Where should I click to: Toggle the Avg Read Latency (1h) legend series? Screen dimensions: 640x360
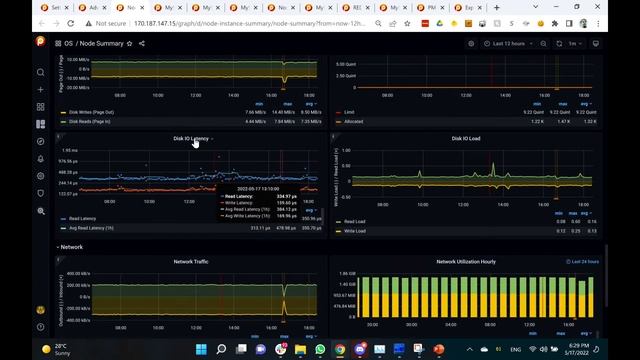point(91,228)
